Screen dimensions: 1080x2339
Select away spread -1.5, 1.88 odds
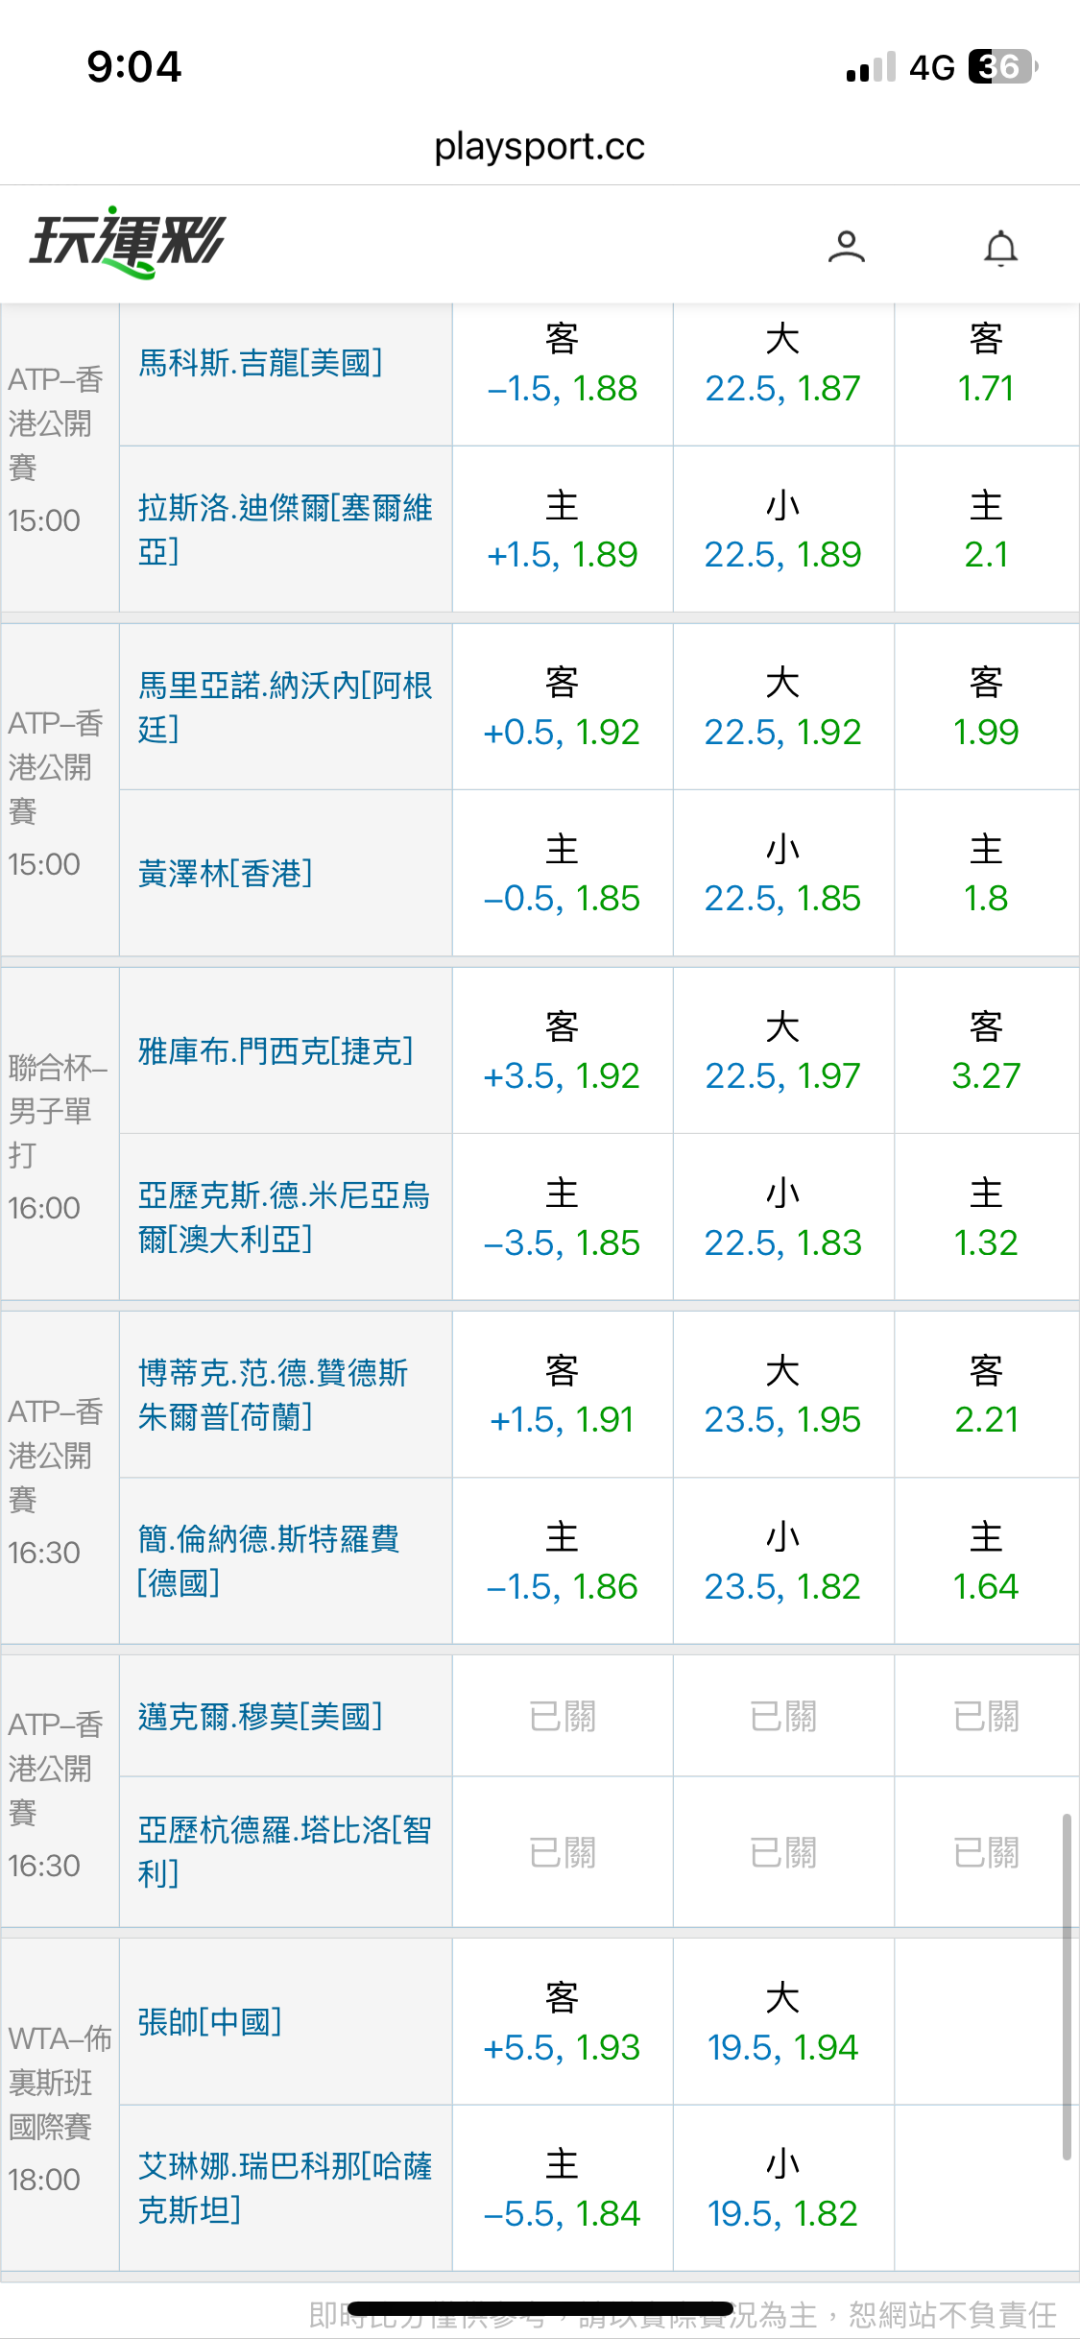[562, 388]
